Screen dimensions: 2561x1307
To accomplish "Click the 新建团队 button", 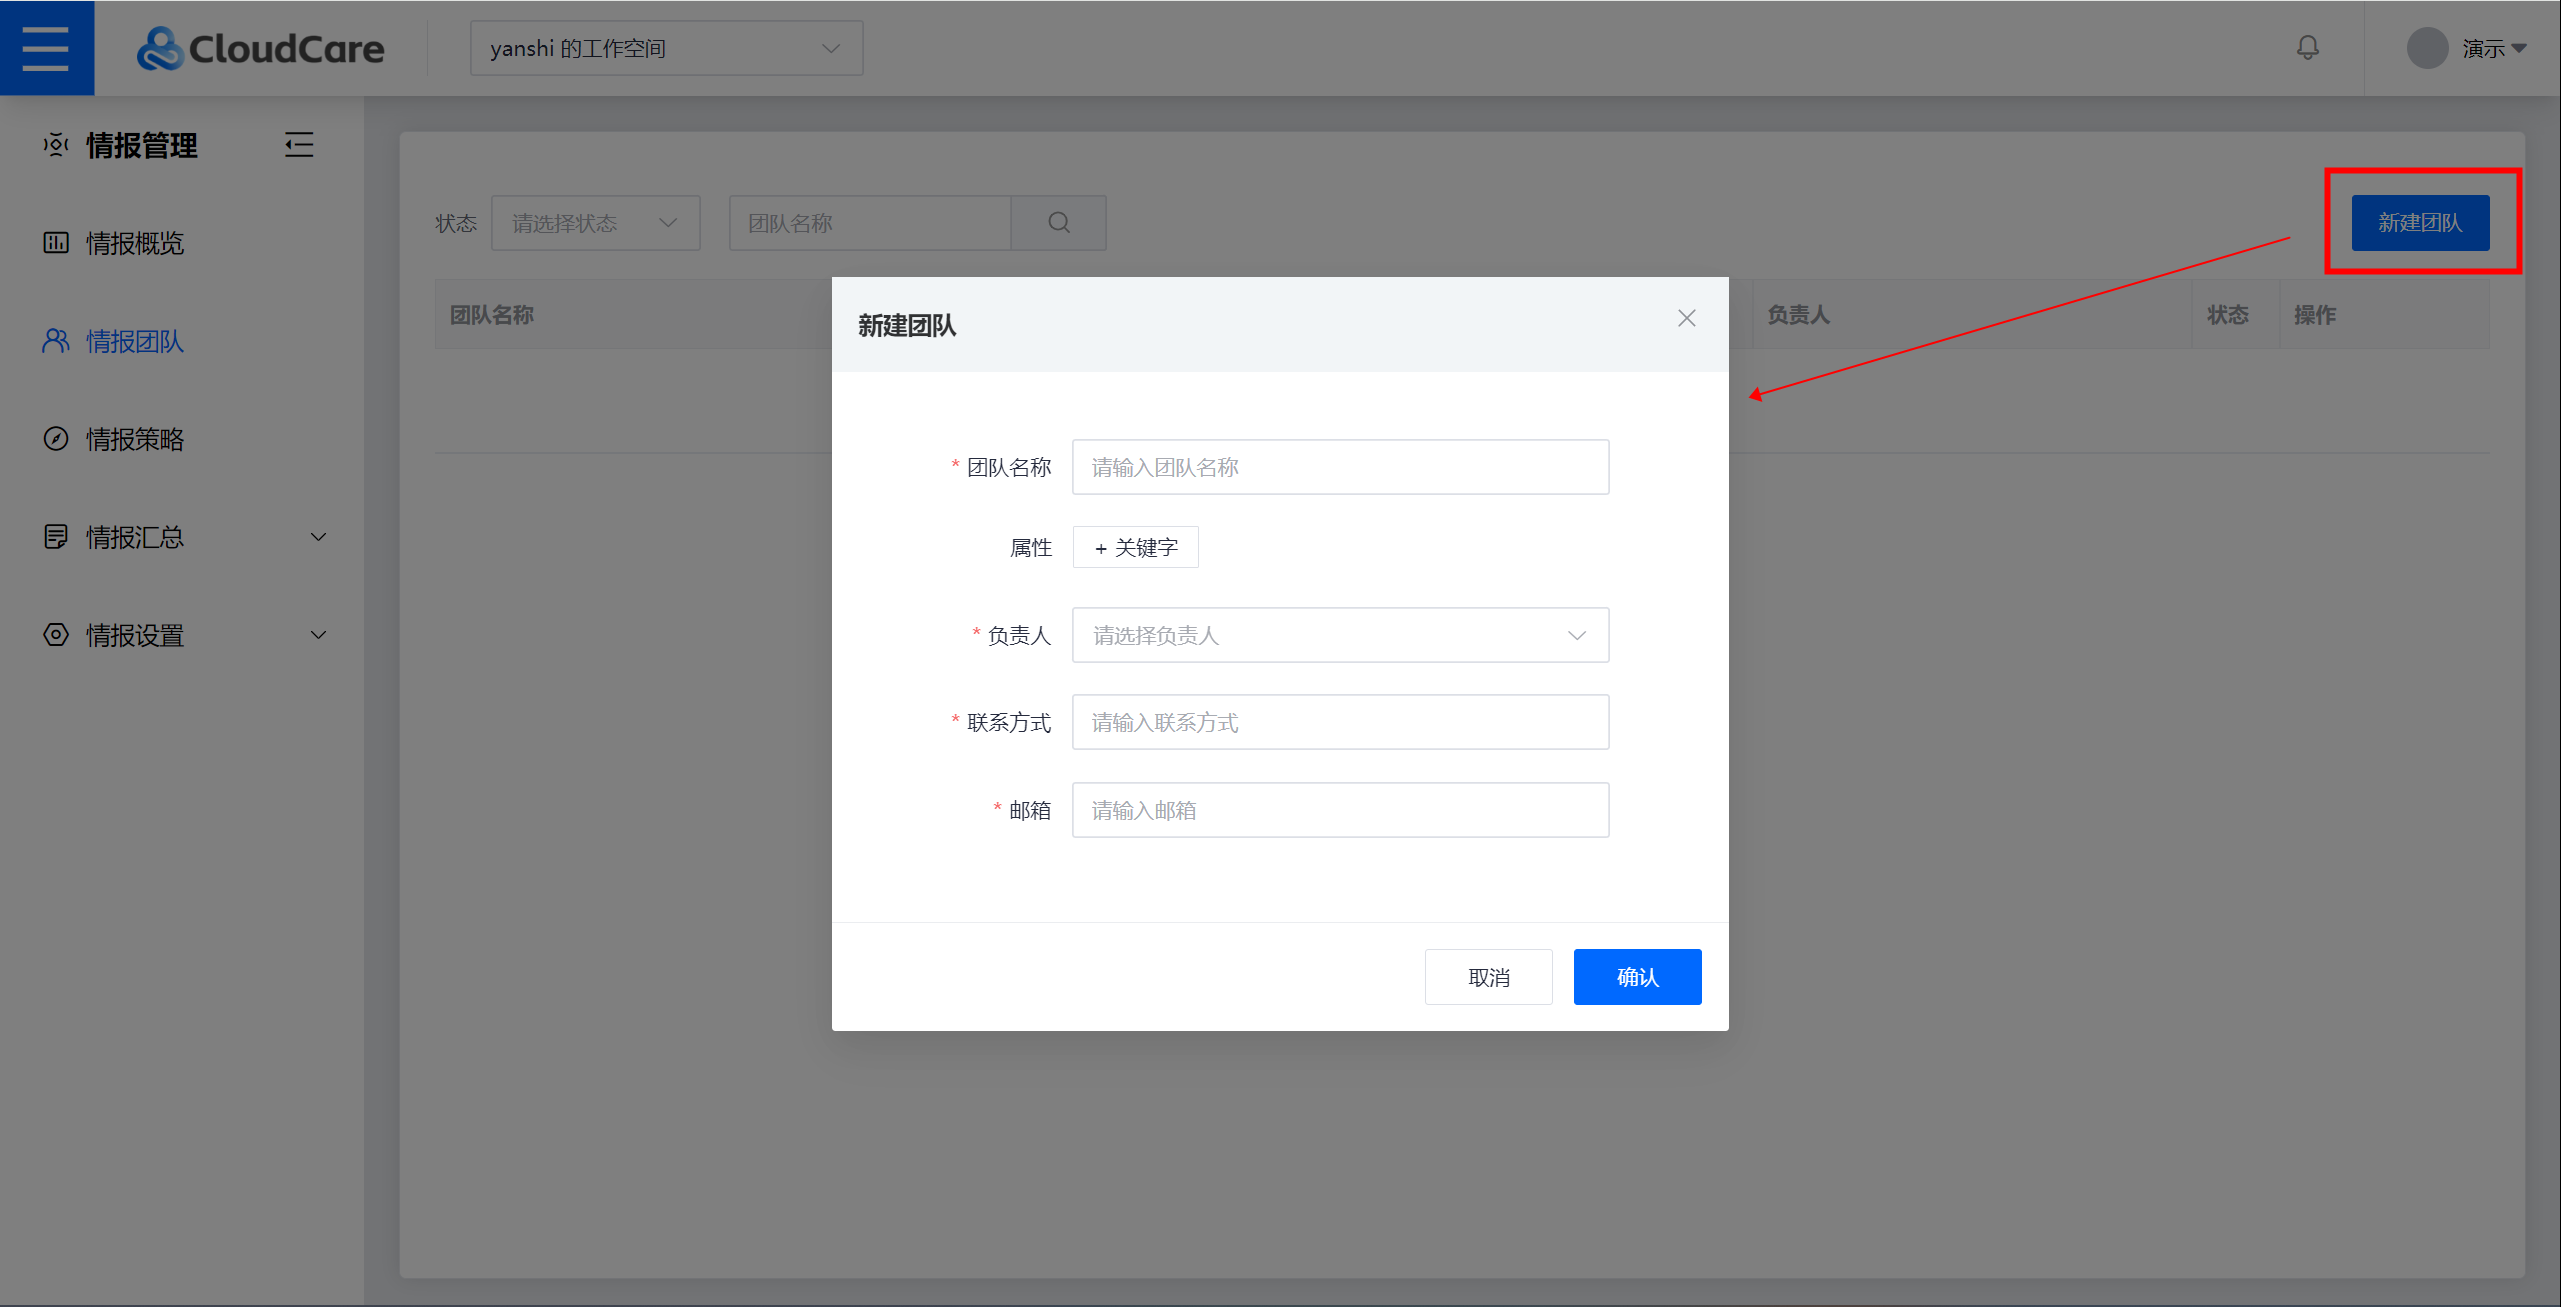I will pyautogui.click(x=2420, y=222).
